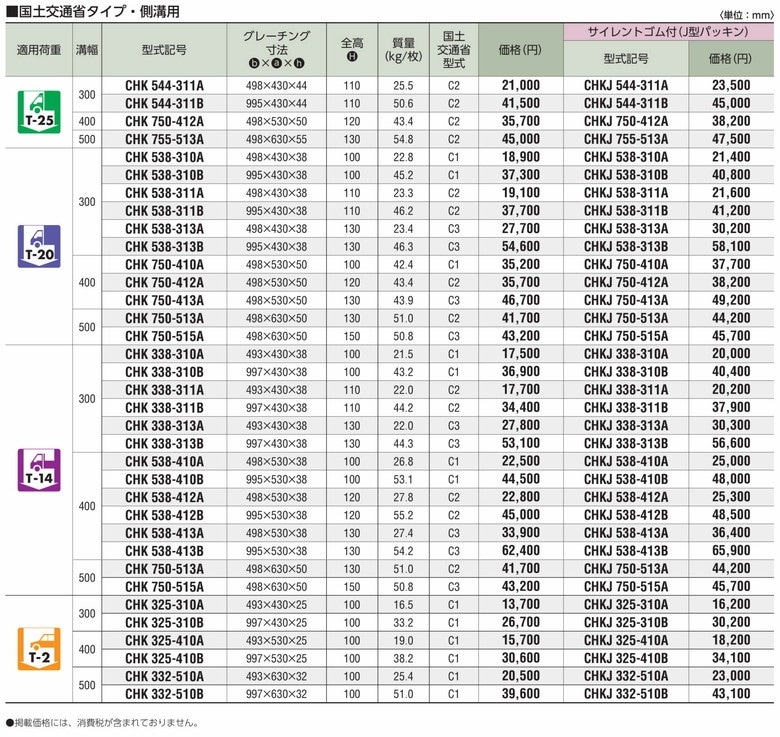Screen dimensions: 780x737
Task: Select the 13,700 price for CHK 325-310A
Action: [x=520, y=605]
